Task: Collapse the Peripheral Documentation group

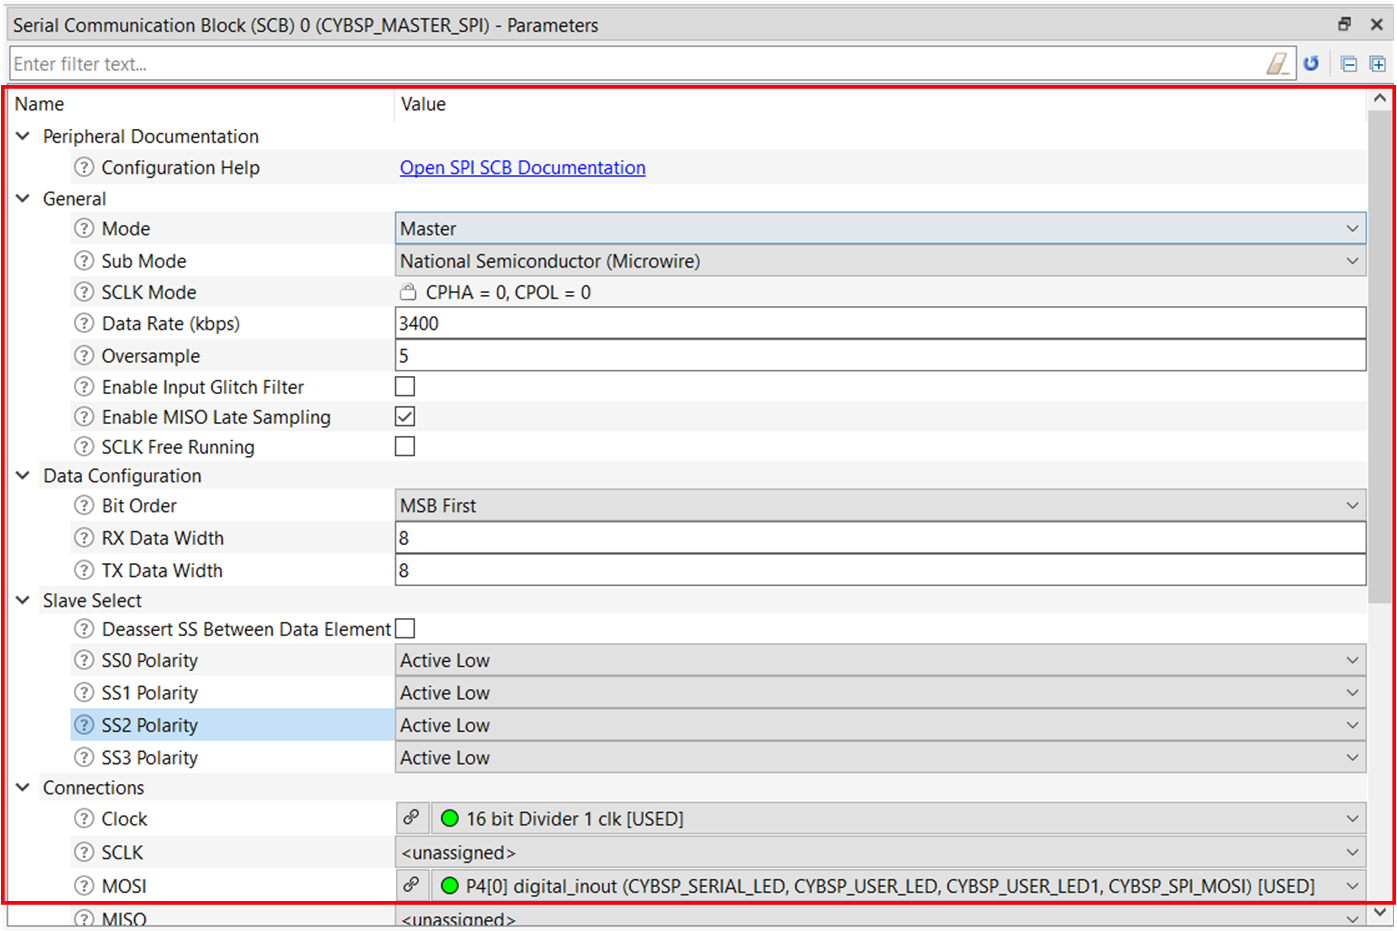Action: 23,136
